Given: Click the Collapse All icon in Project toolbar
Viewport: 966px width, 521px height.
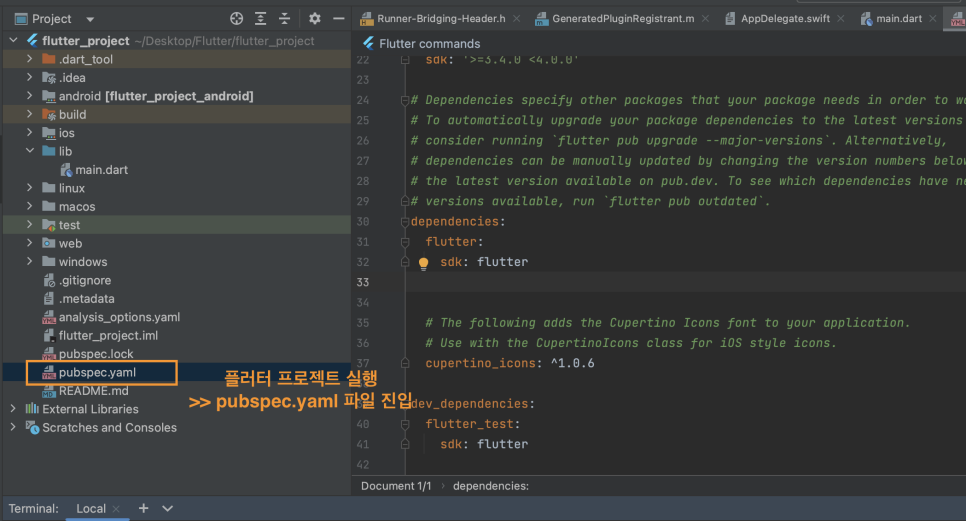Looking at the screenshot, I should pos(284,18).
